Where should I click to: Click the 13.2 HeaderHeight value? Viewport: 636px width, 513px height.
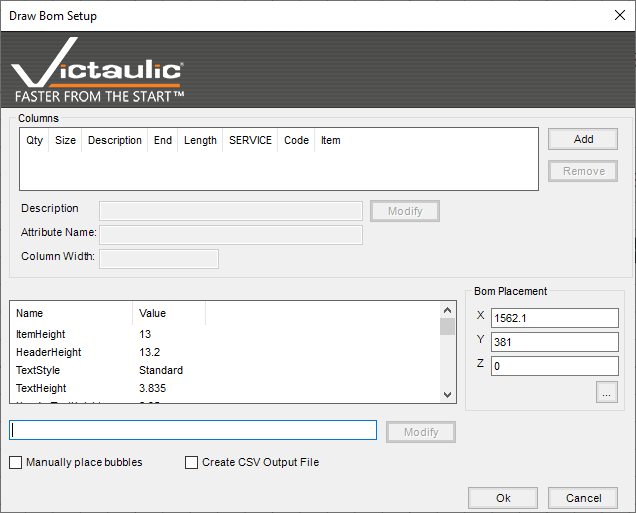pyautogui.click(x=150, y=352)
